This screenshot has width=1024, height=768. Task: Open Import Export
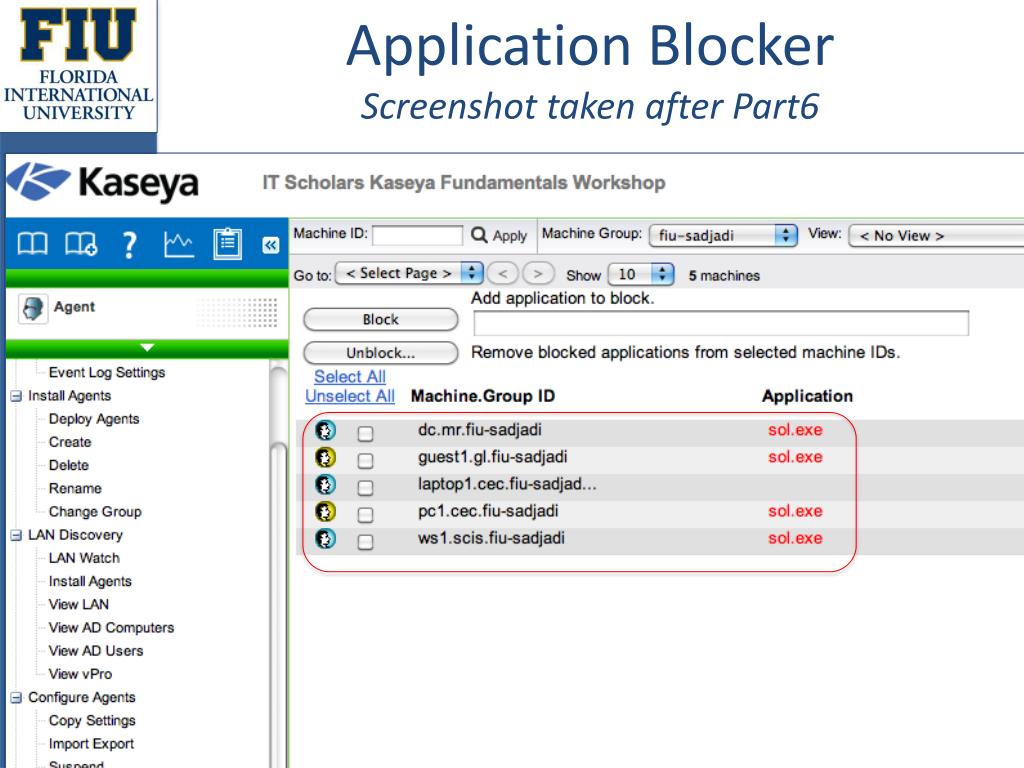tap(91, 744)
